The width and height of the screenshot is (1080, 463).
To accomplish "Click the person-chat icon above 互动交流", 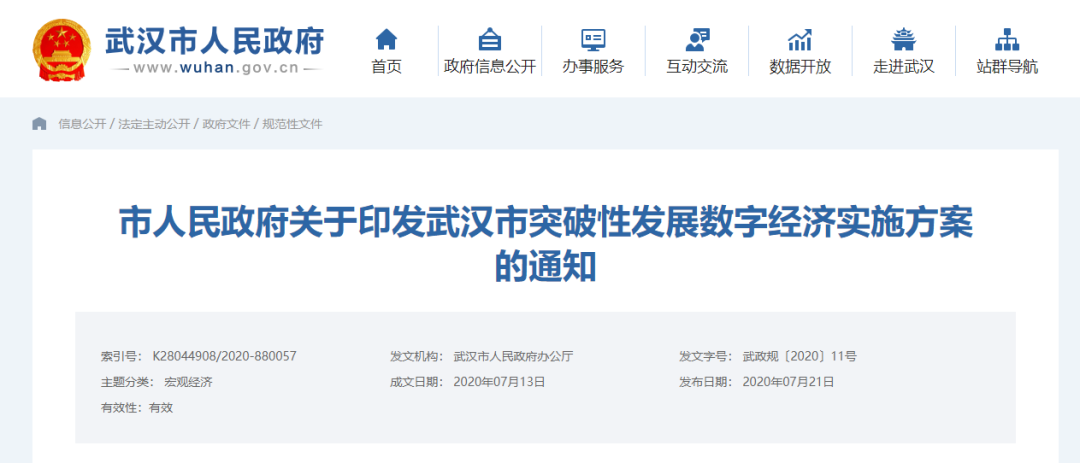I will point(696,39).
